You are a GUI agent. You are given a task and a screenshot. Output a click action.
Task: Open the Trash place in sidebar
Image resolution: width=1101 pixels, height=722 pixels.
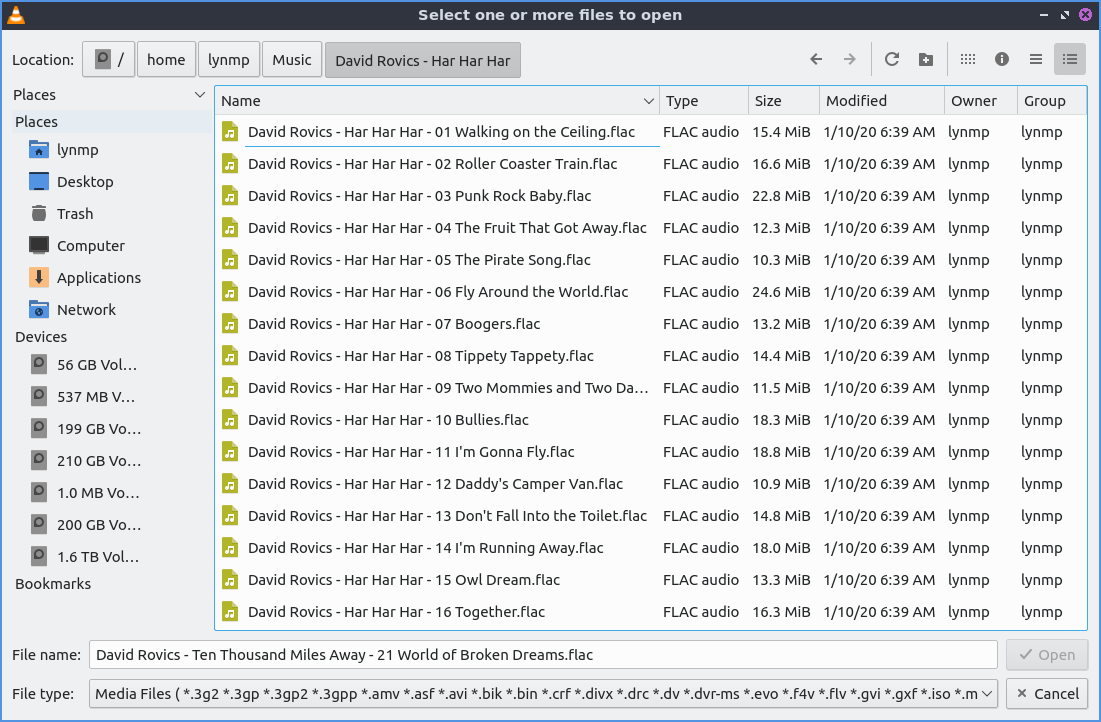click(x=75, y=214)
